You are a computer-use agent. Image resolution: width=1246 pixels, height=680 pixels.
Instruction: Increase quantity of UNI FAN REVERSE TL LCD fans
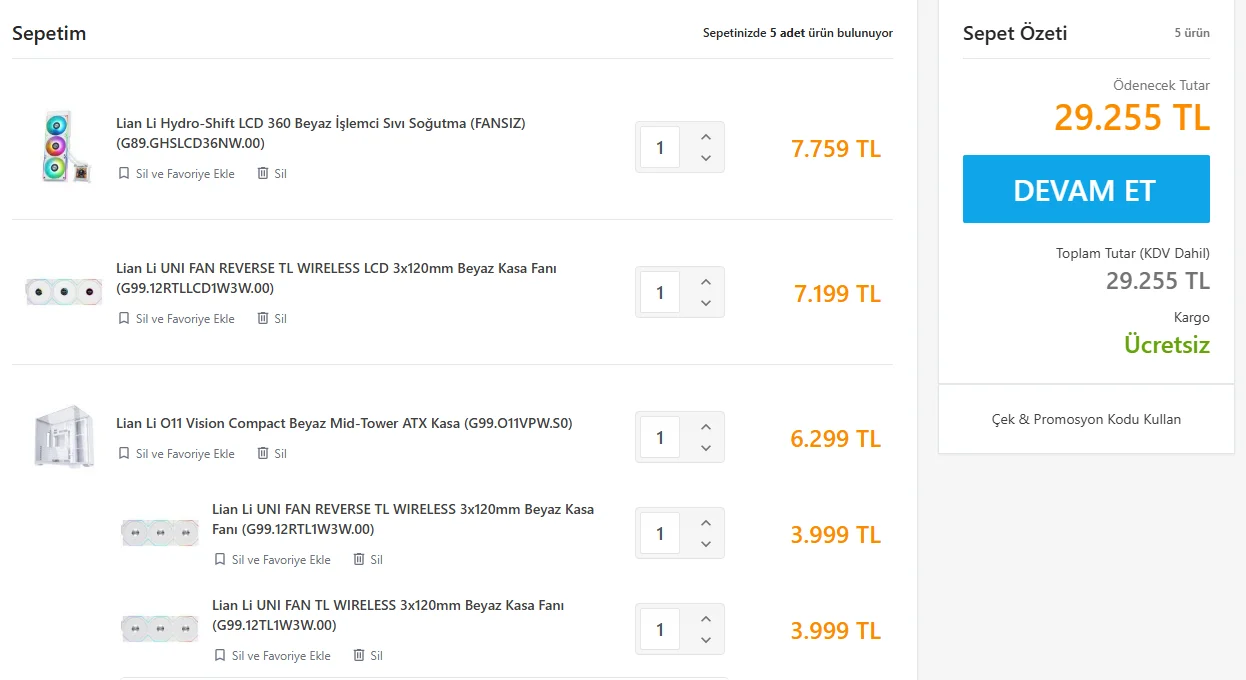(706, 282)
